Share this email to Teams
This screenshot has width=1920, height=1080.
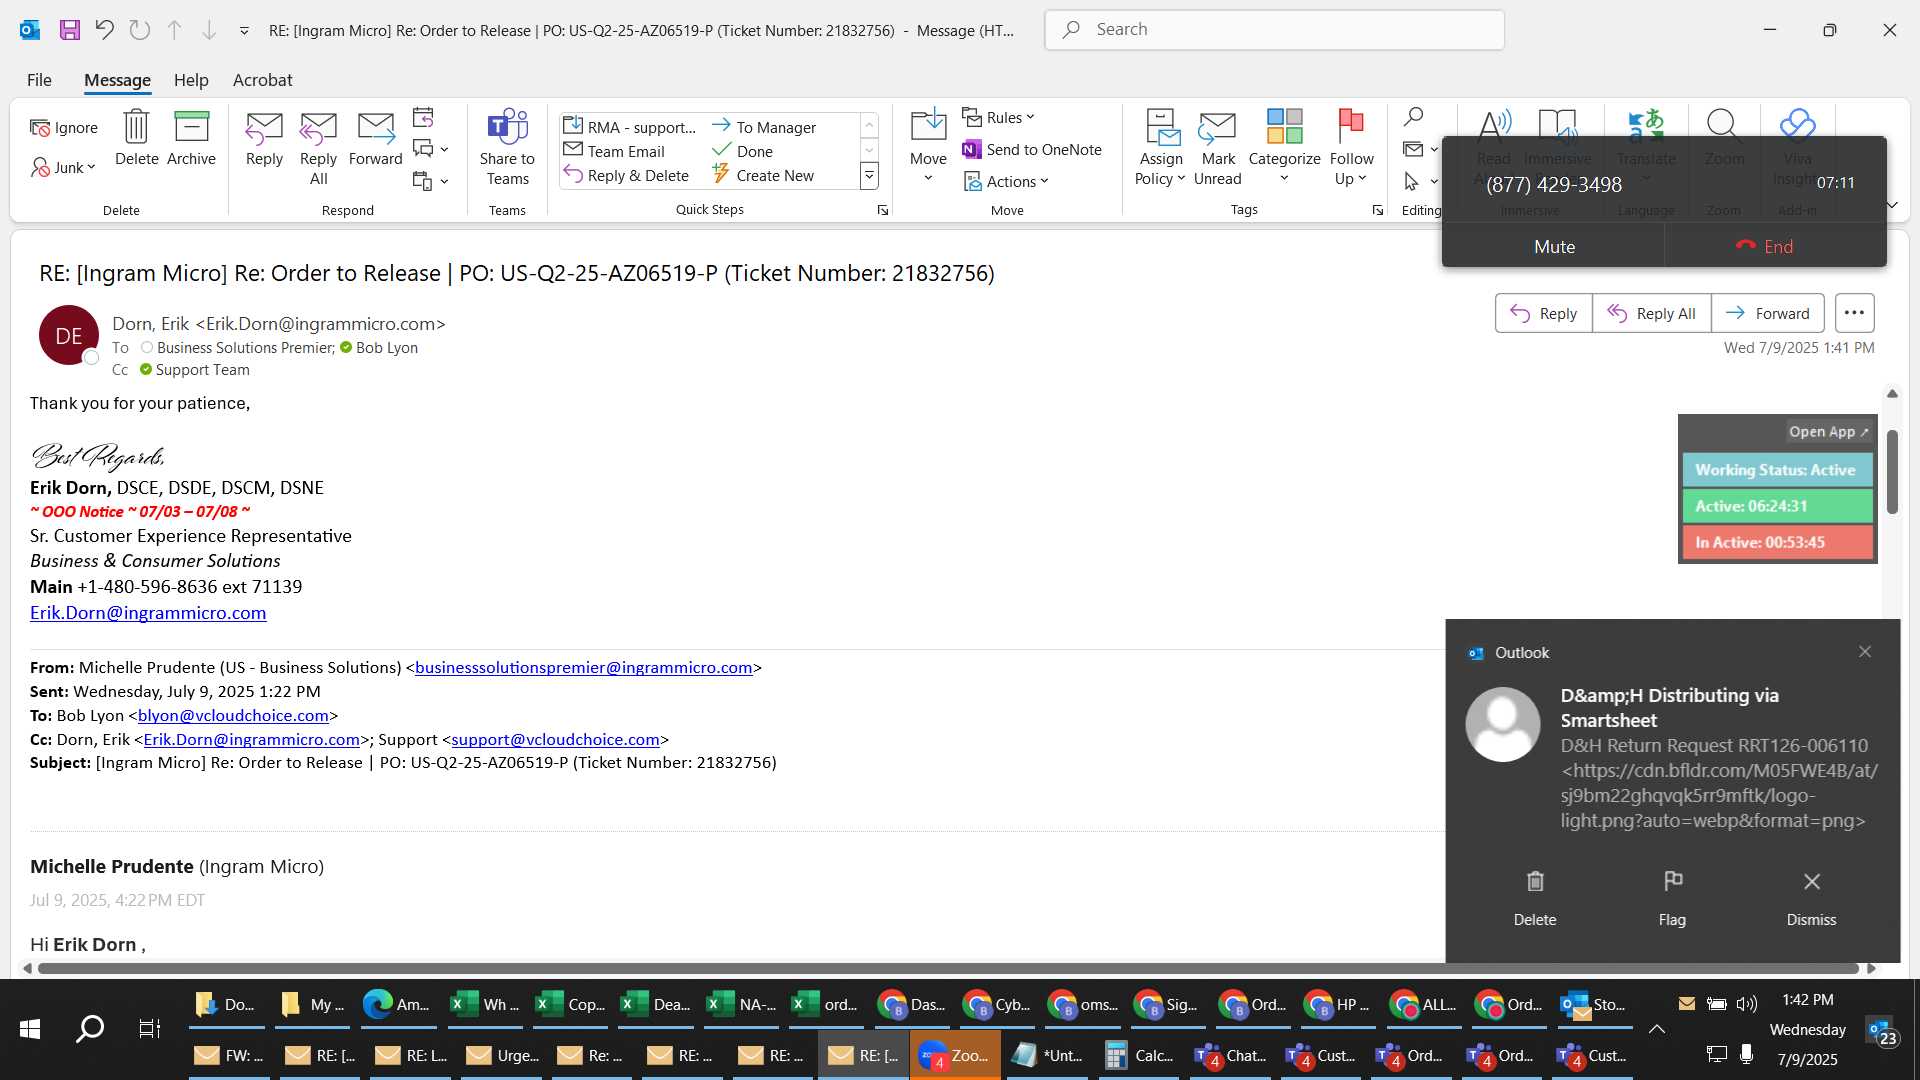point(507,148)
